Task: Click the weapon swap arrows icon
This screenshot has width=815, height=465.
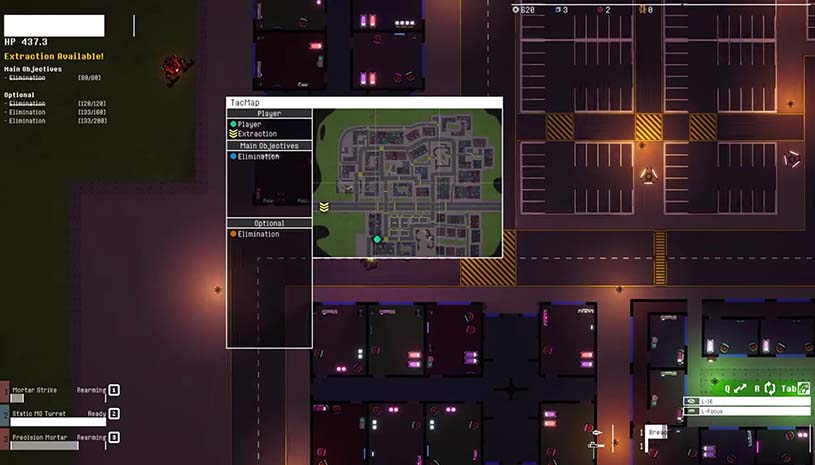Action: tap(740, 388)
